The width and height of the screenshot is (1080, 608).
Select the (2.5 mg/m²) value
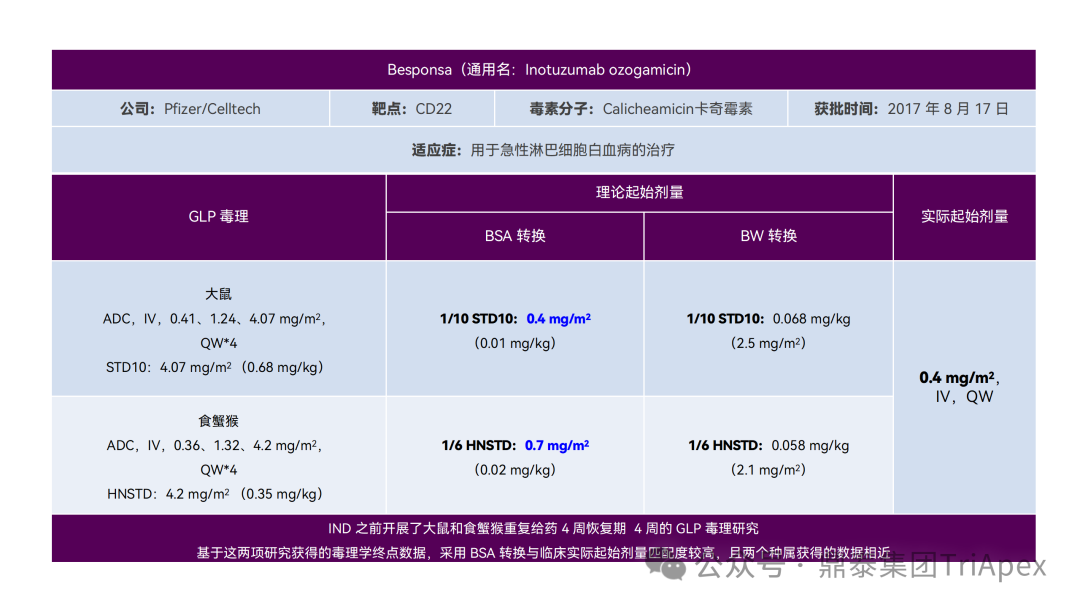click(x=769, y=343)
